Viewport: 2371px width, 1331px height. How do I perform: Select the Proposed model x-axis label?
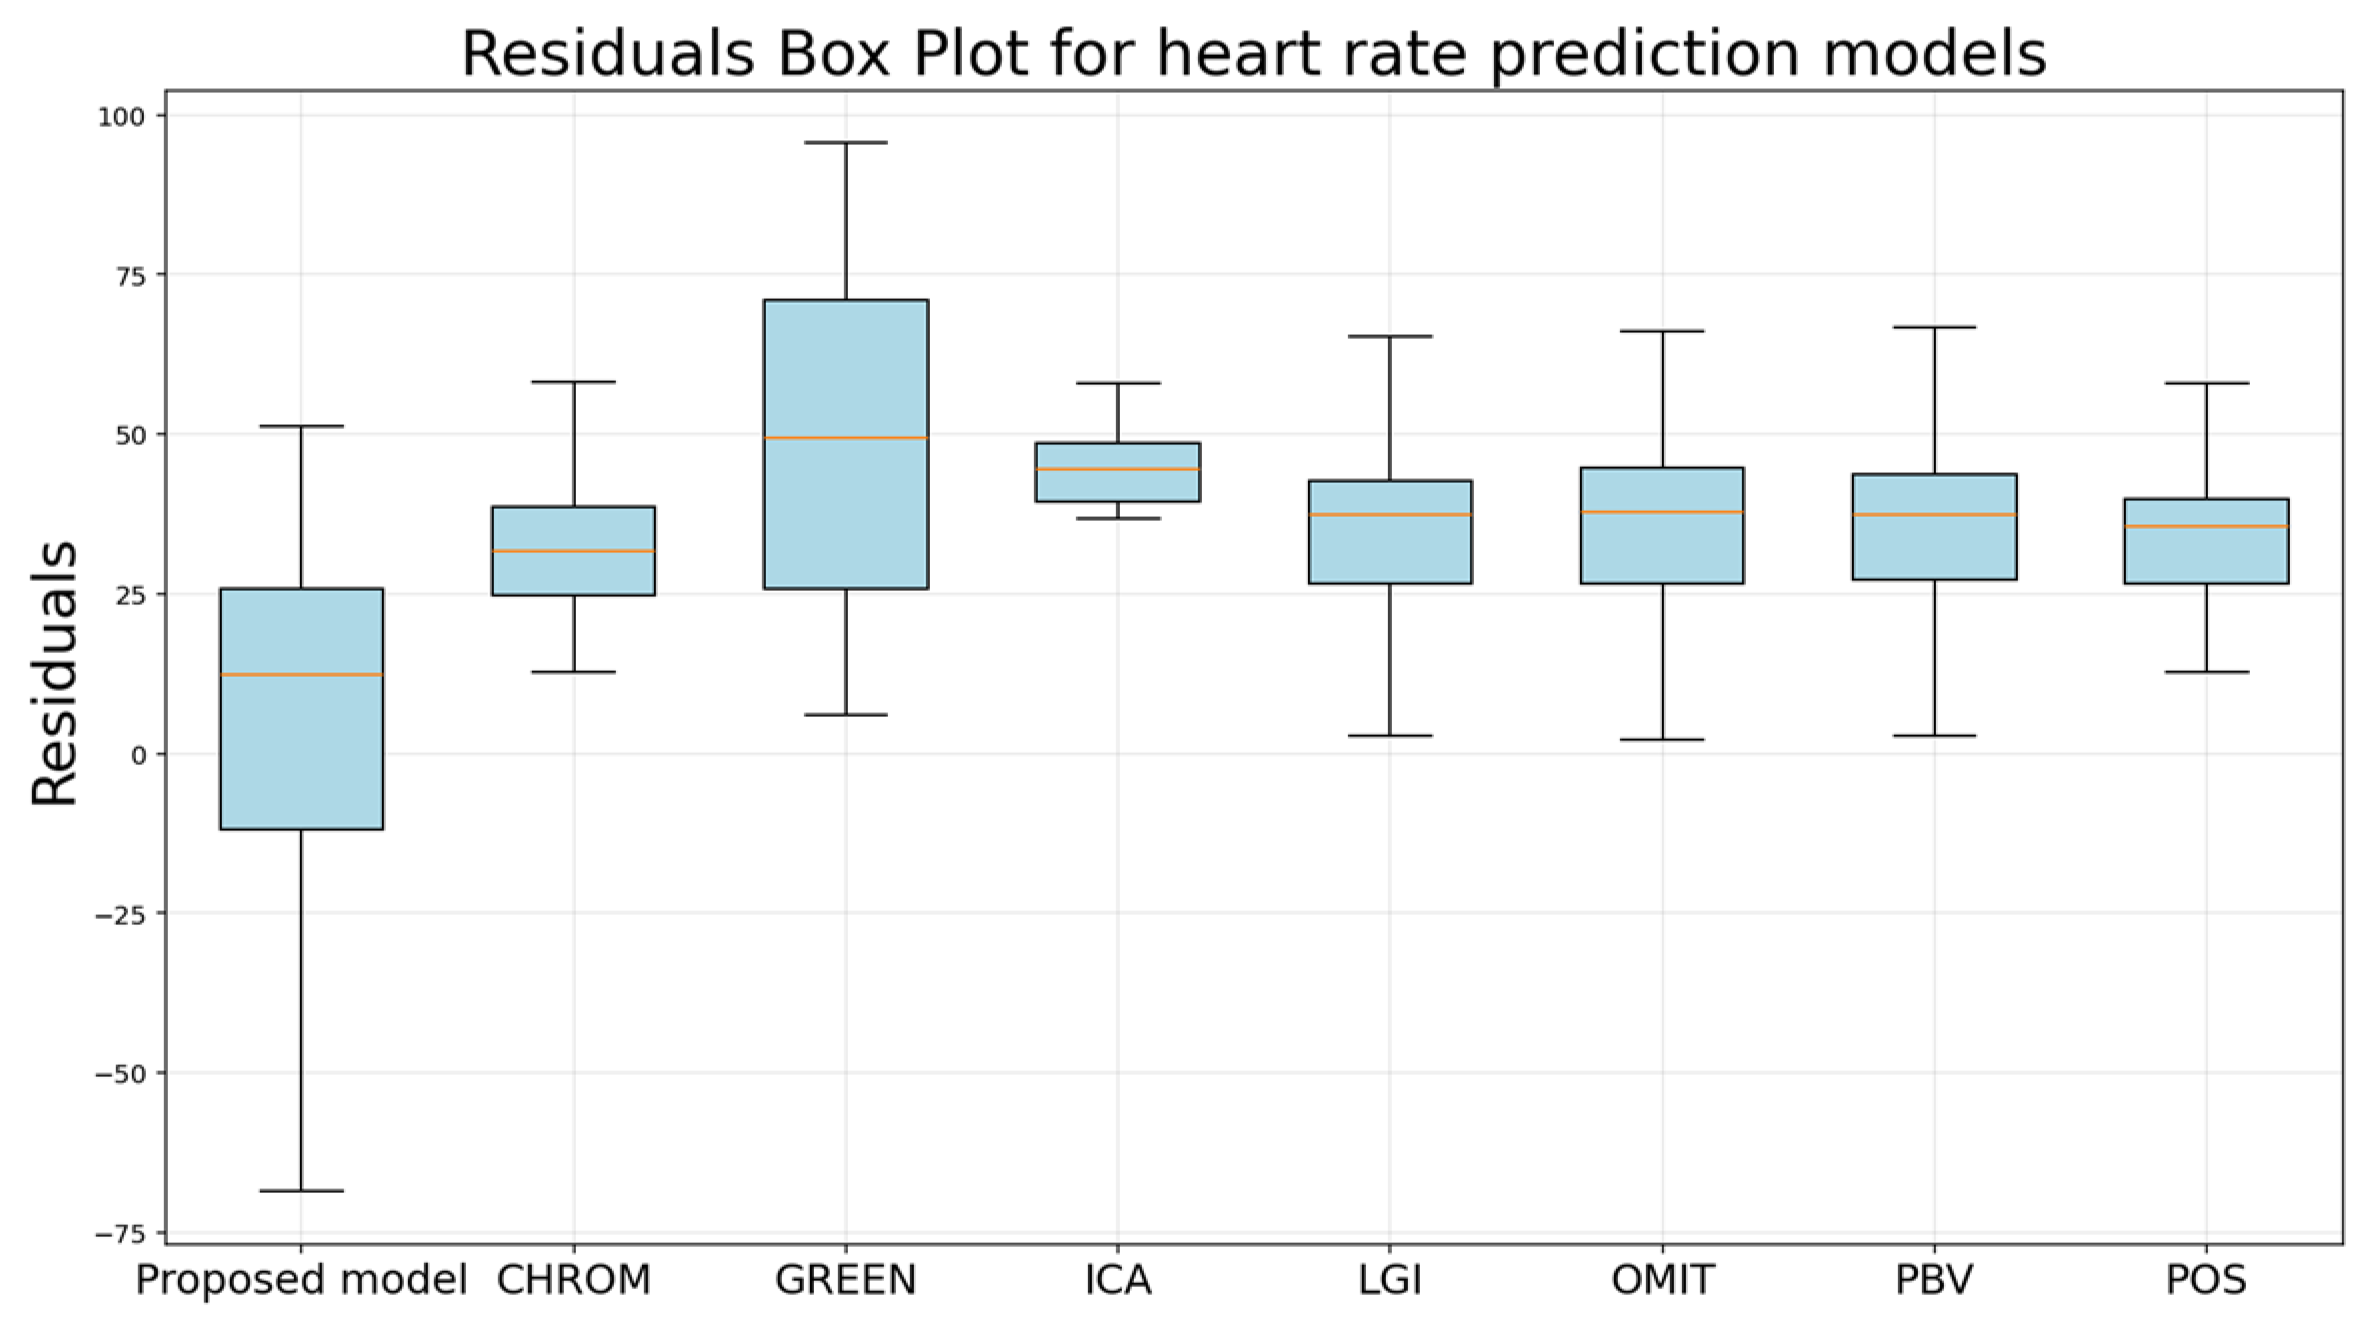point(301,1281)
